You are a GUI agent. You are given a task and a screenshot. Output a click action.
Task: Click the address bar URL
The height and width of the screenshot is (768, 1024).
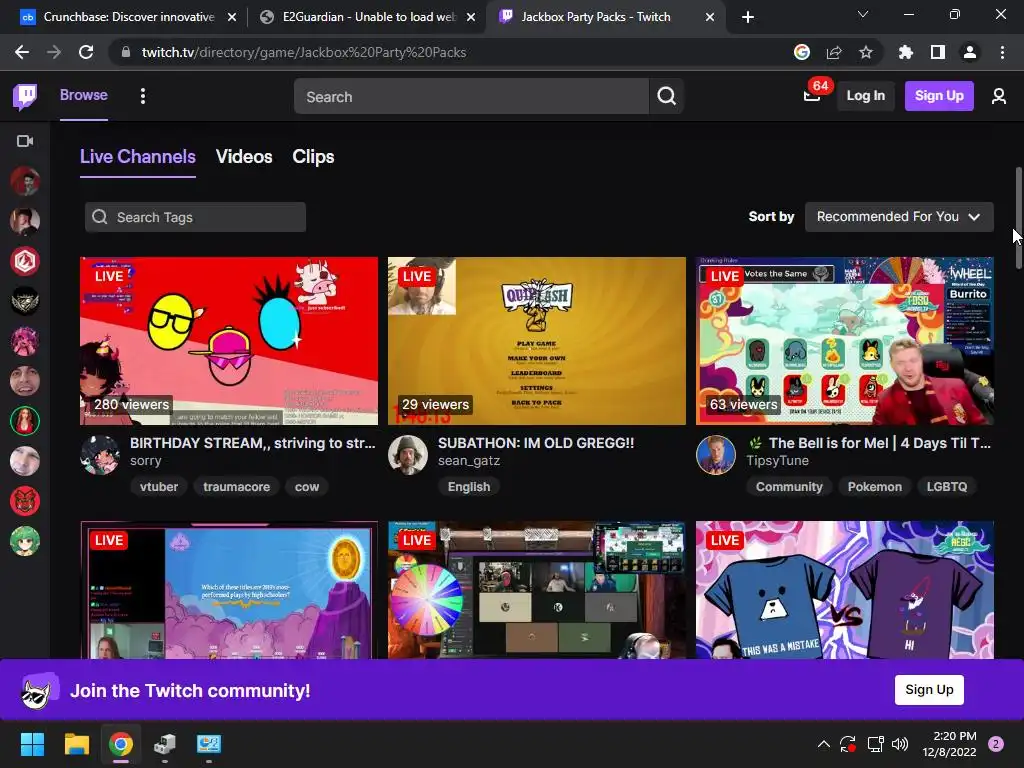point(304,52)
